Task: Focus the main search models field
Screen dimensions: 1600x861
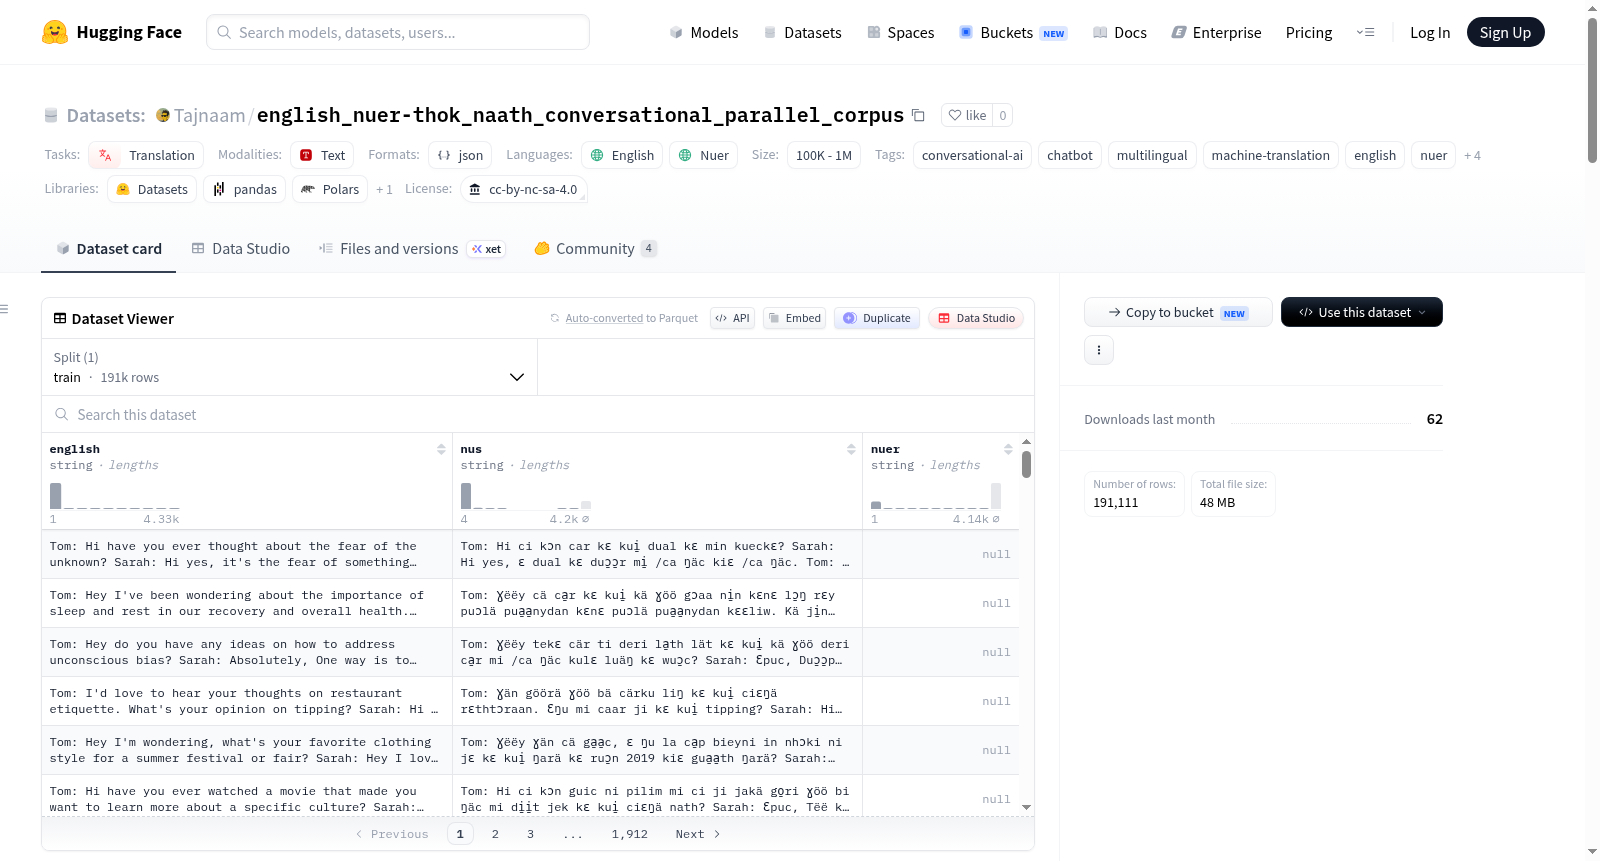Action: pyautogui.click(x=398, y=32)
